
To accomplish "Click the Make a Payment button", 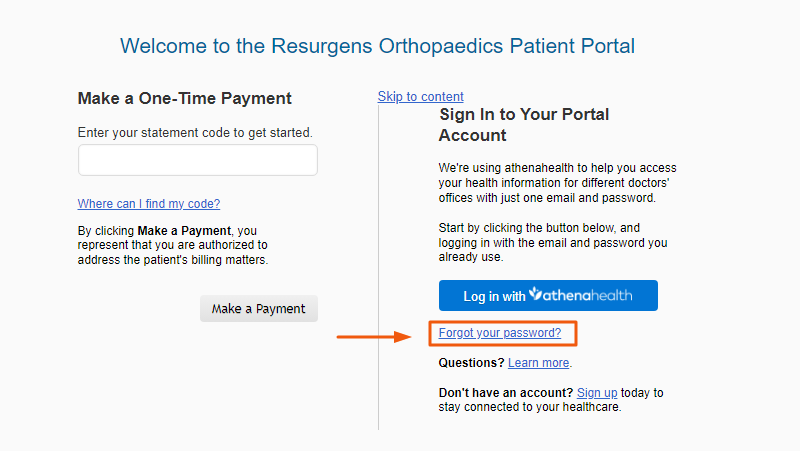I will (259, 309).
